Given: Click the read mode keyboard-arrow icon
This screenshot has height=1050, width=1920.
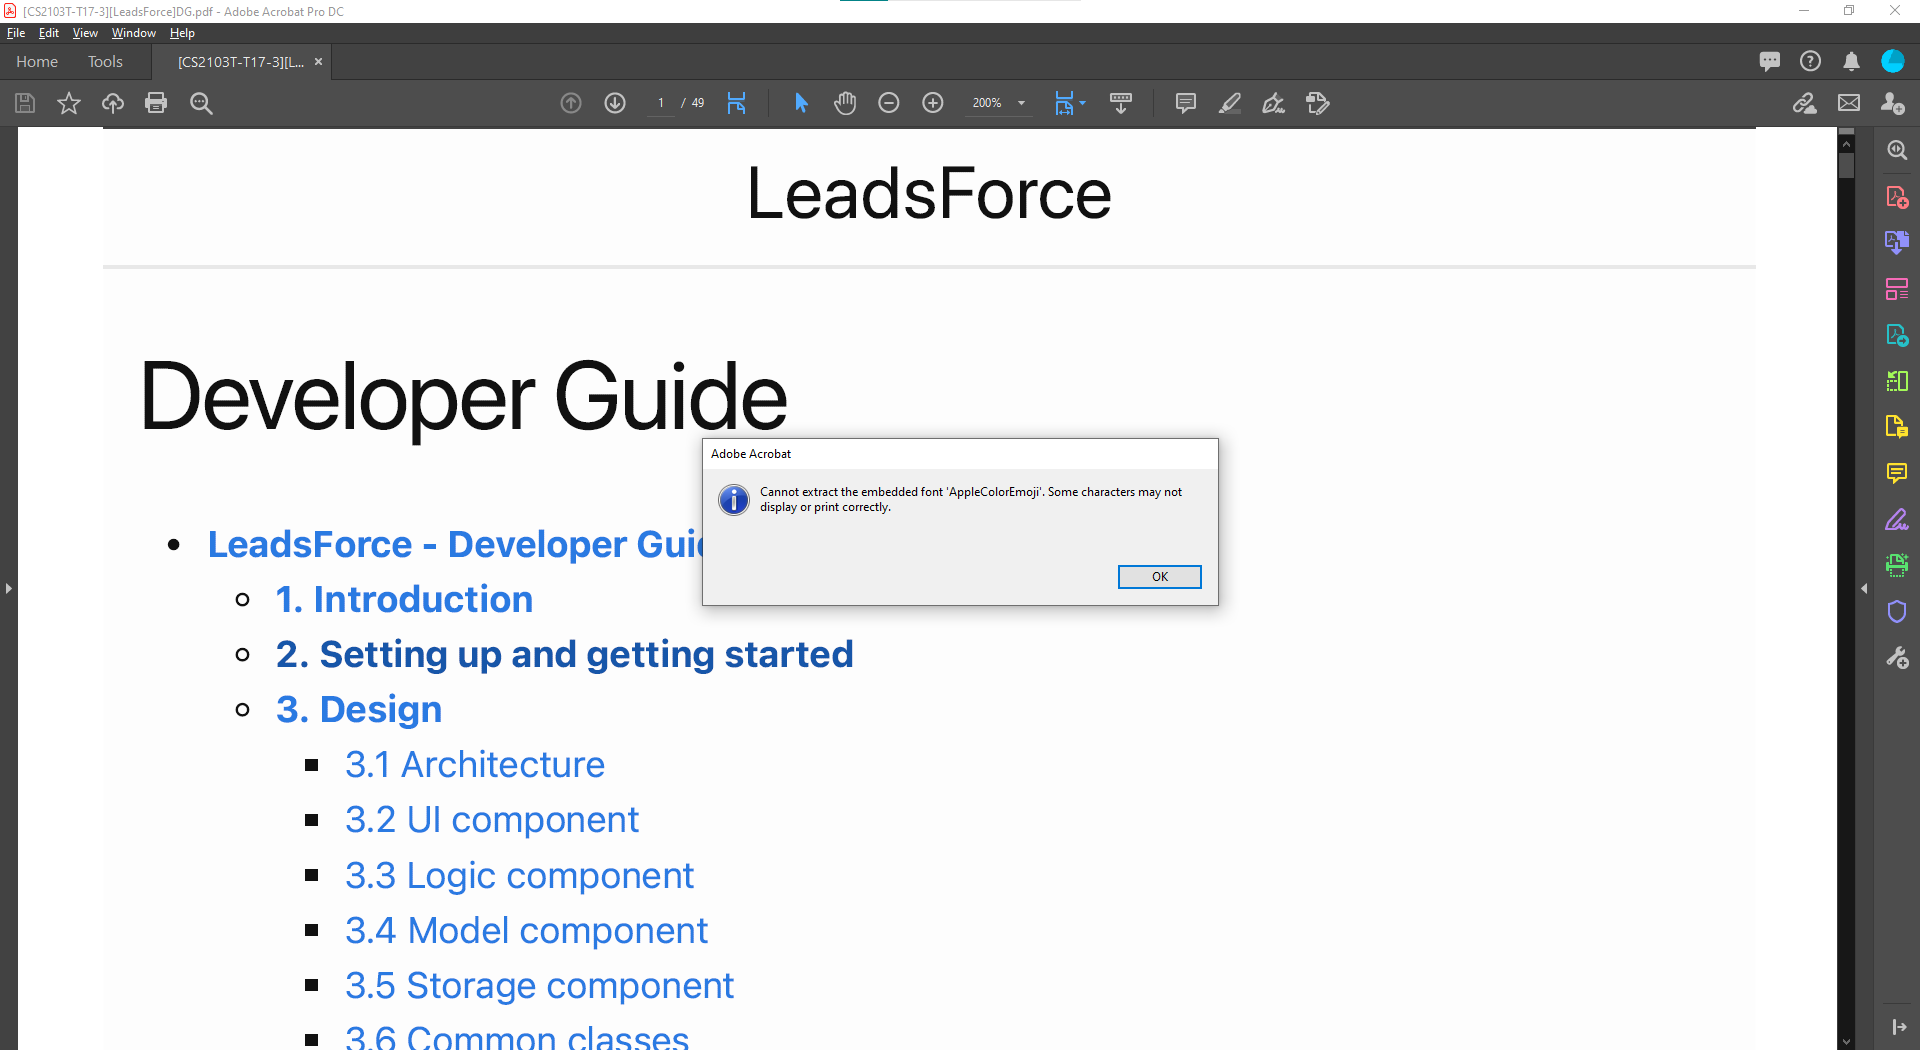Looking at the screenshot, I should (1121, 103).
